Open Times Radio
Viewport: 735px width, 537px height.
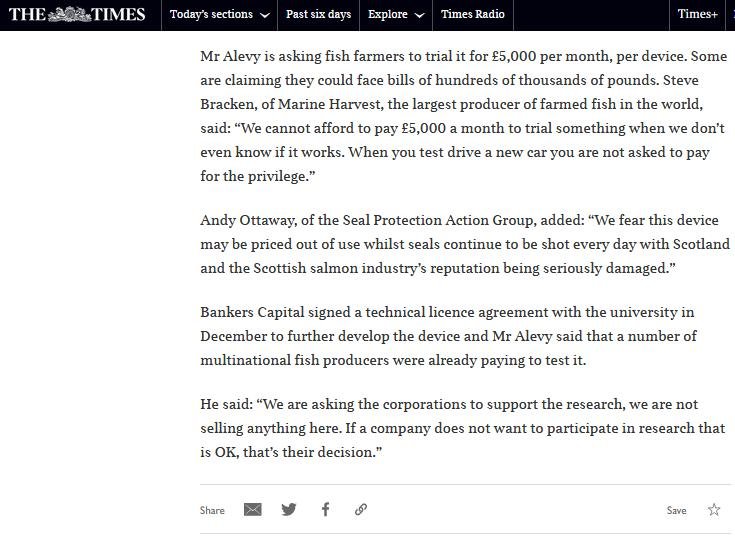coord(473,14)
